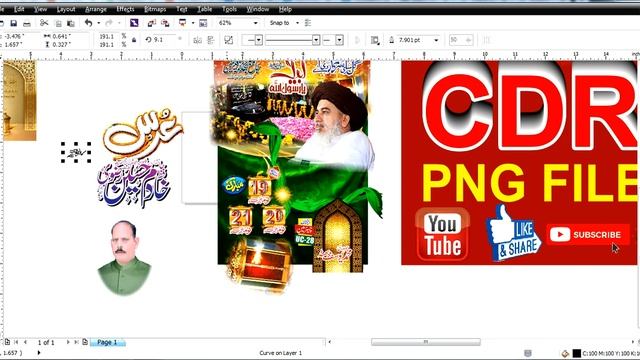Click the Copy icon in toolbar
Image resolution: width=640 pixels, height=360 pixels.
[x=58, y=23]
